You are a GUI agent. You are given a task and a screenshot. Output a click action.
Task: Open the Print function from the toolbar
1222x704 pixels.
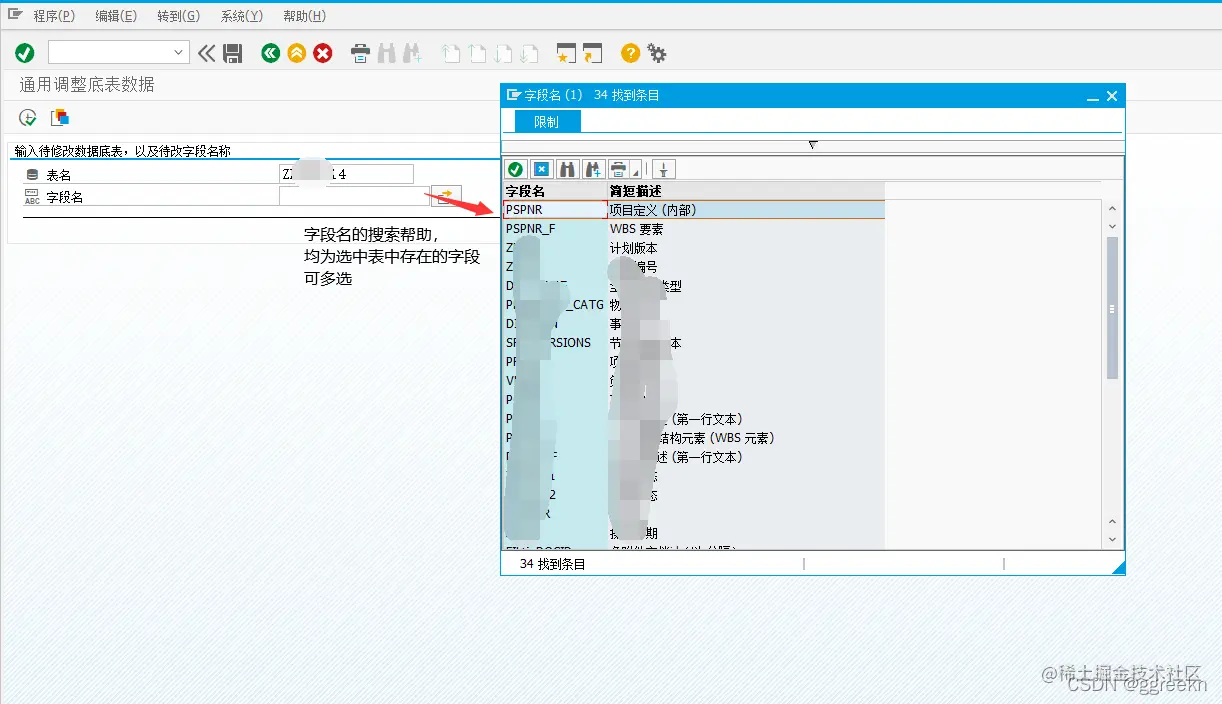coord(360,53)
